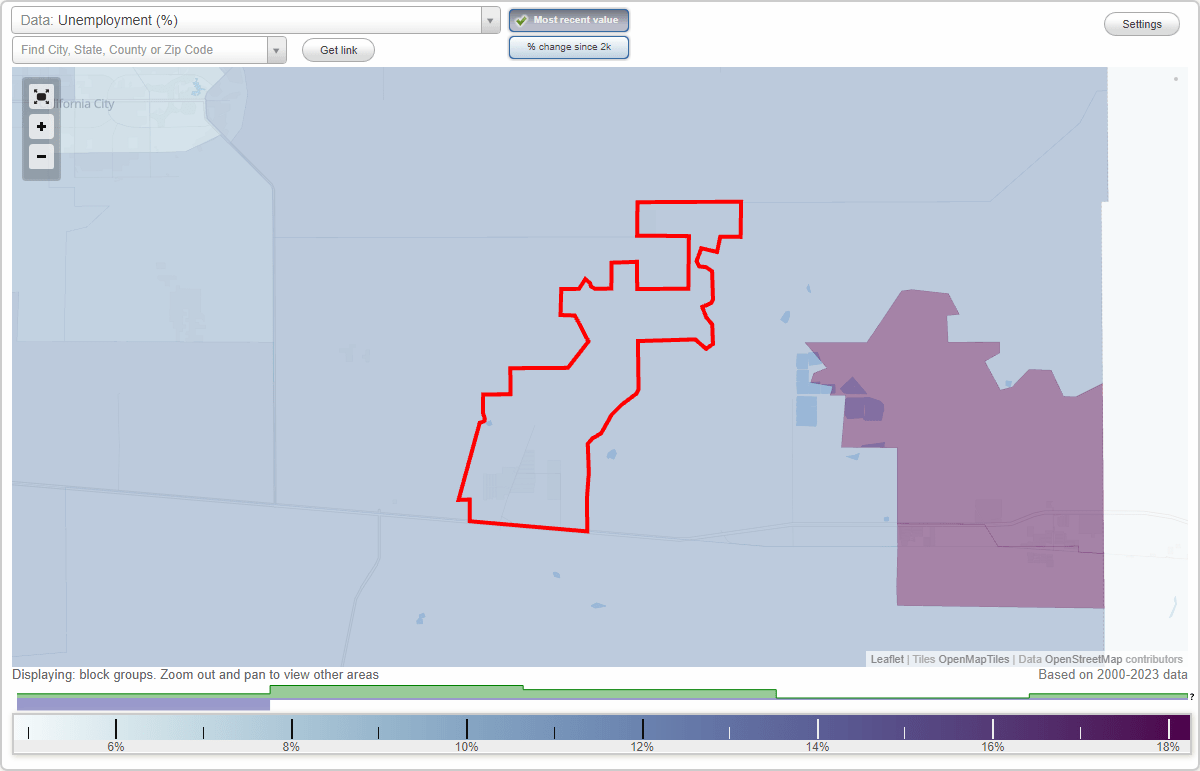Click the Leaflet attribution link
The image size is (1200, 771).
(886, 659)
